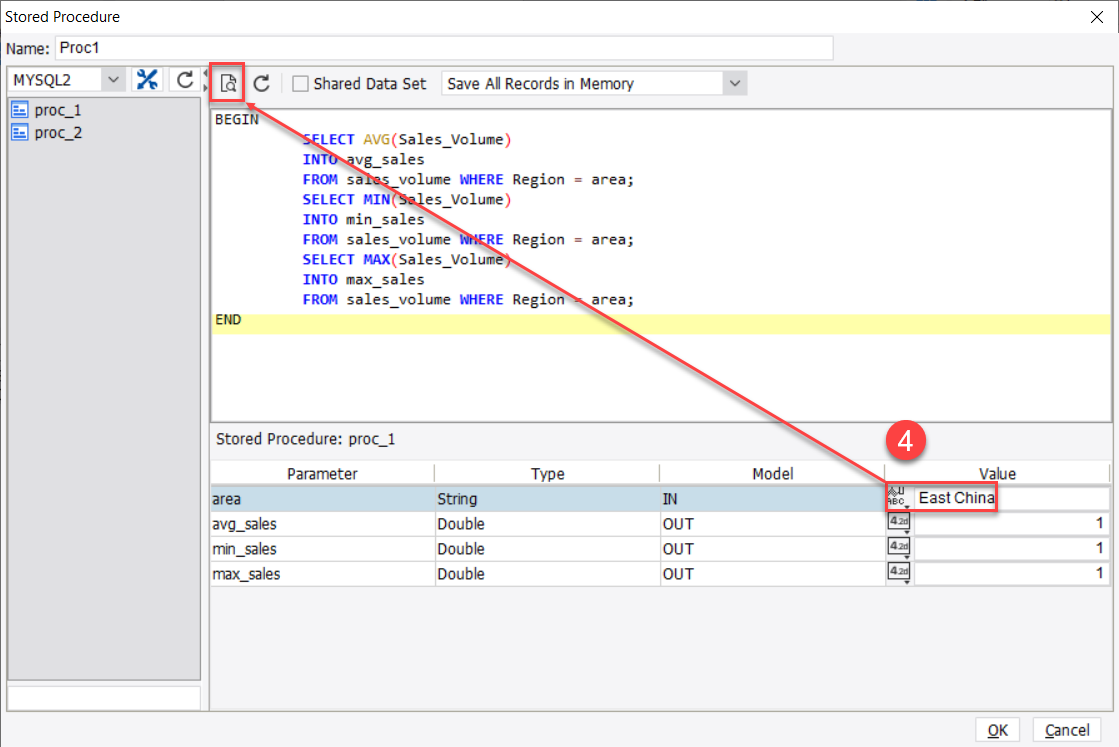
Task: Click the Parameter column header
Action: [x=322, y=474]
